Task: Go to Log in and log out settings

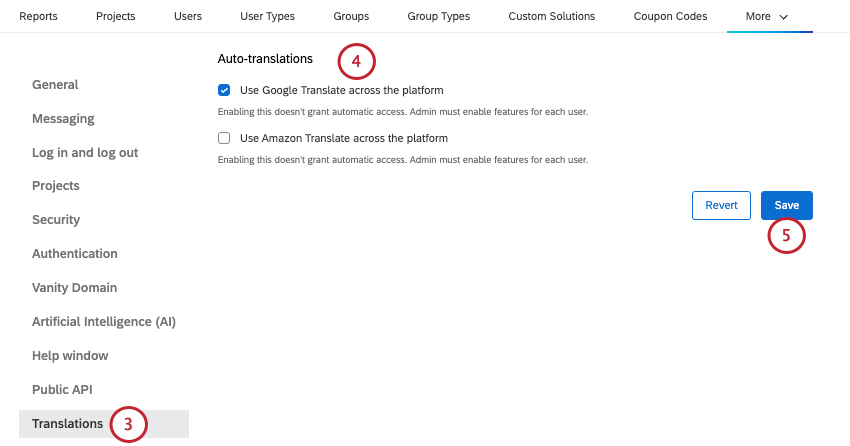Action: (85, 153)
